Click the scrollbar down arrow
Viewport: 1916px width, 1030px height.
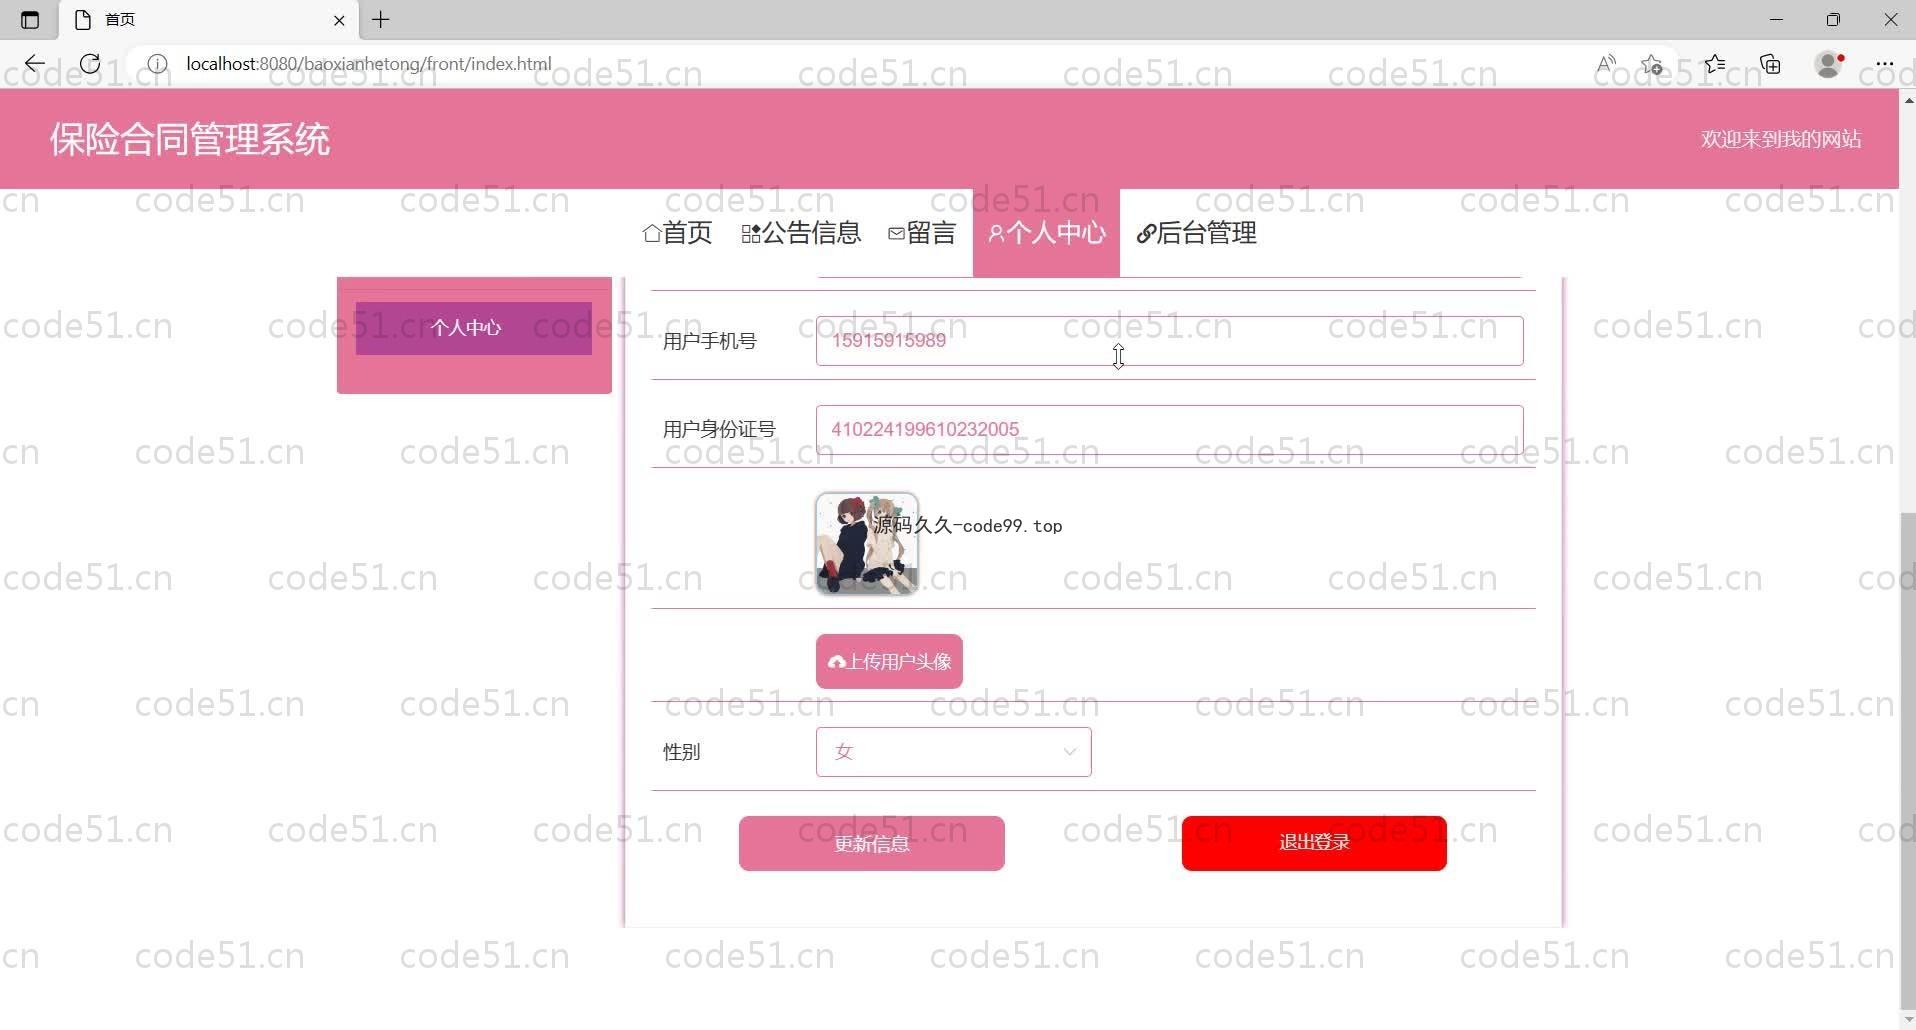point(1908,1020)
